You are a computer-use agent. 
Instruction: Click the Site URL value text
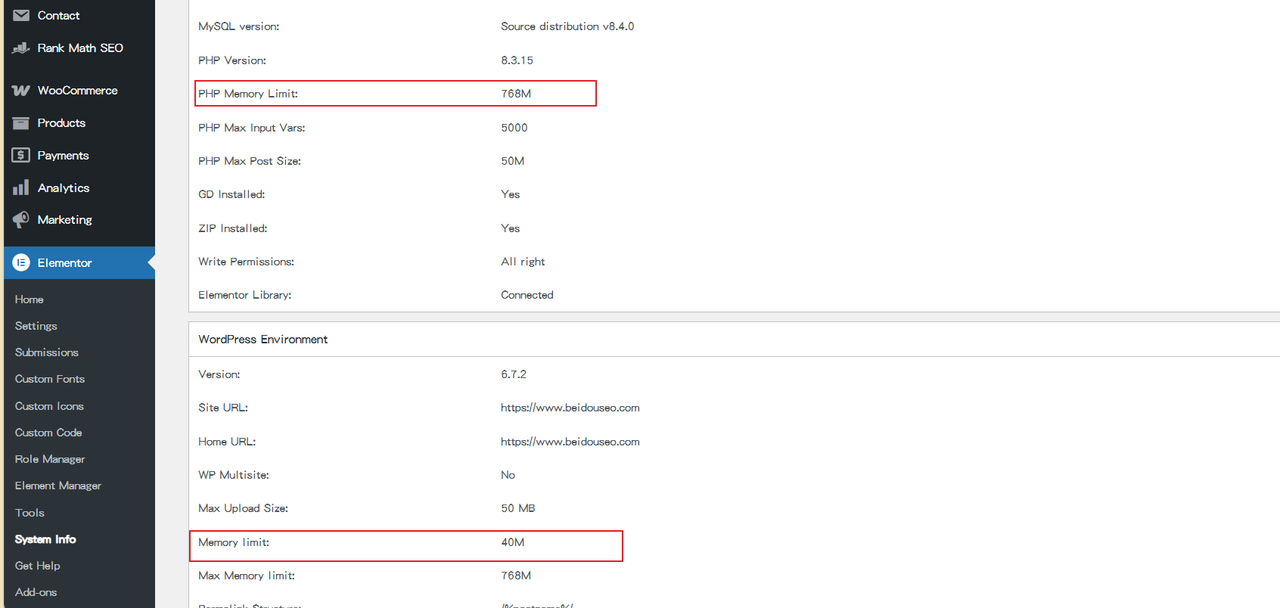570,408
